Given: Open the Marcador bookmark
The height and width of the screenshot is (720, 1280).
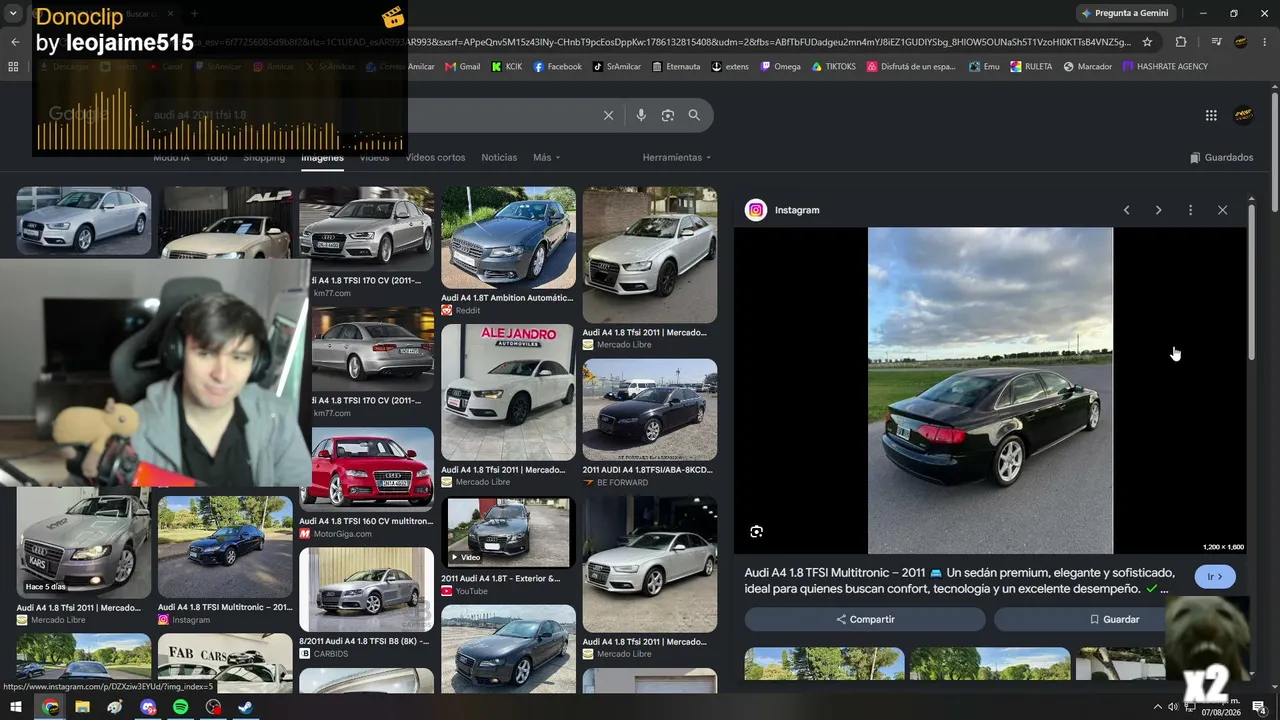Looking at the screenshot, I should [x=1087, y=67].
